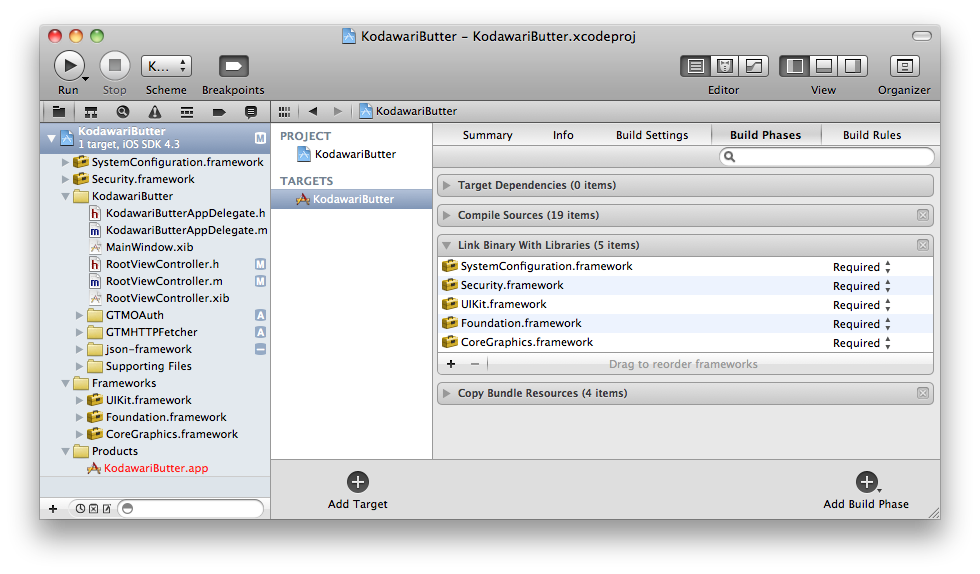Change Required setting for SystemConfiguration.framework

coord(862,267)
